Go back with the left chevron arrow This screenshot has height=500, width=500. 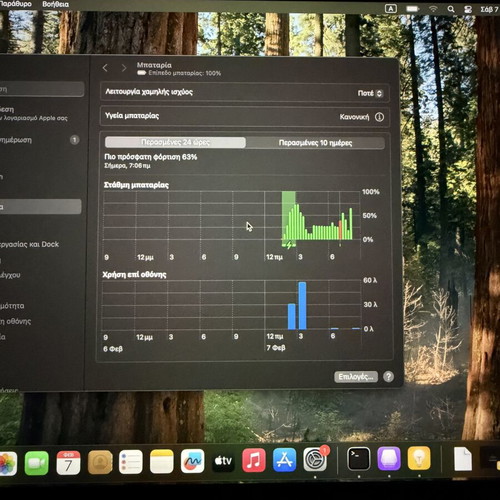[x=105, y=68]
